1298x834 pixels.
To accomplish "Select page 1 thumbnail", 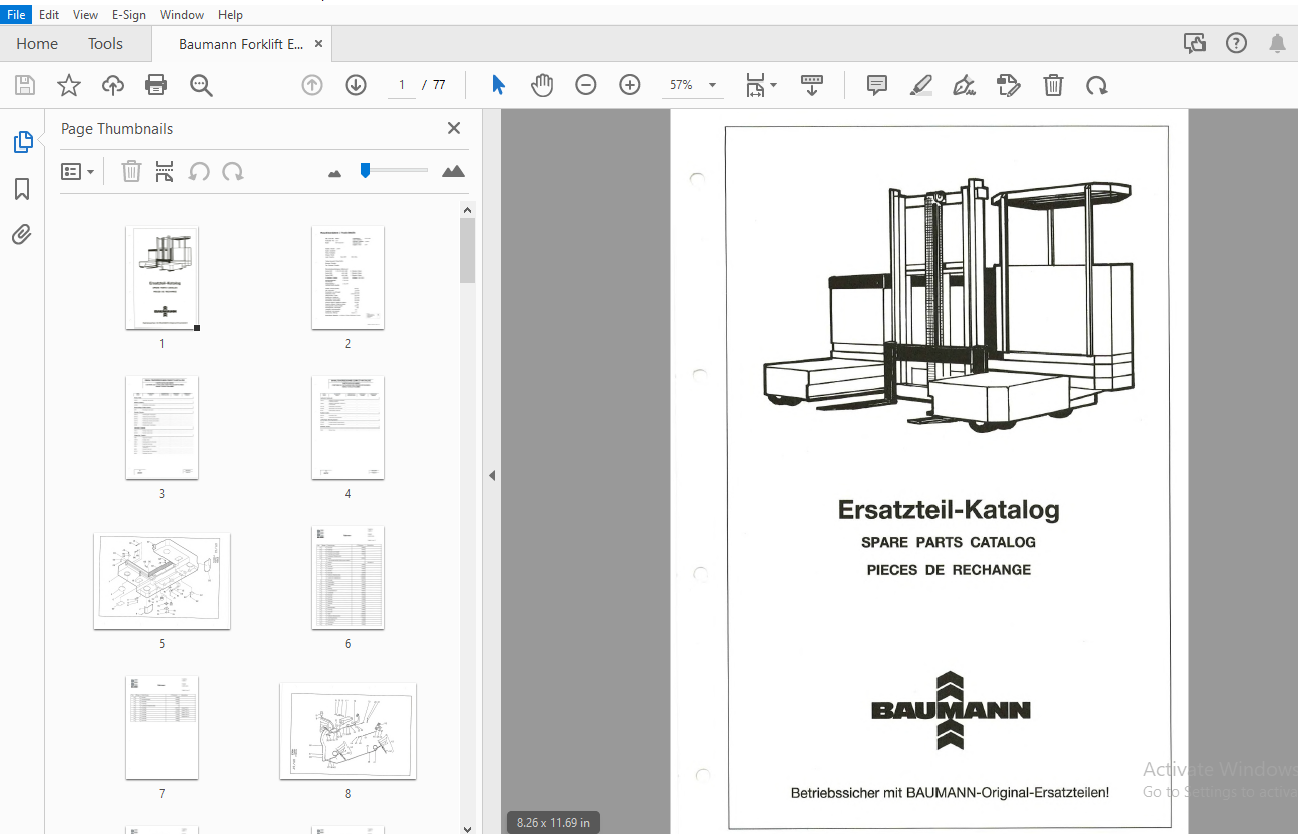I will [162, 278].
